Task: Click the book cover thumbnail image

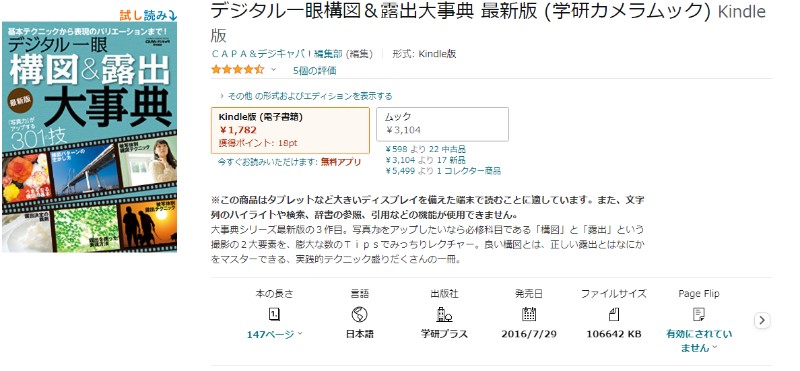Action: tap(89, 137)
